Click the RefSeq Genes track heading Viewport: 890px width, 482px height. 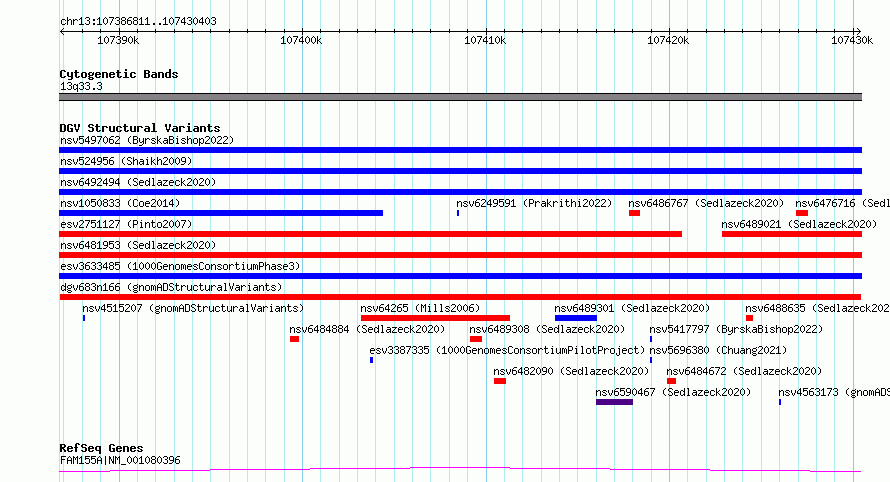[101, 448]
